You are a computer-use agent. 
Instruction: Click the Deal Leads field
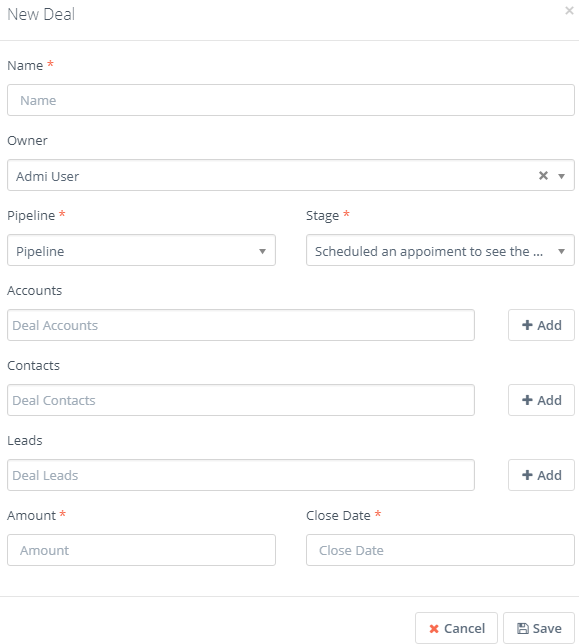pos(241,475)
